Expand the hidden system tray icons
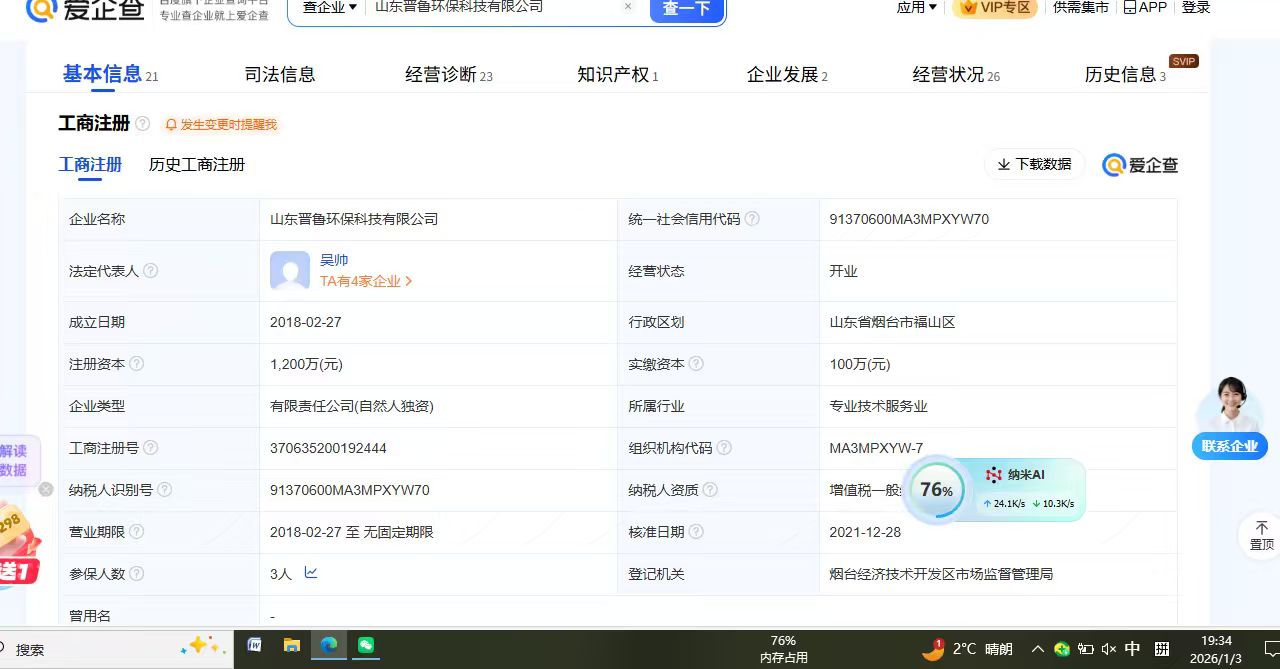Viewport: 1280px width, 669px height. pos(1038,649)
